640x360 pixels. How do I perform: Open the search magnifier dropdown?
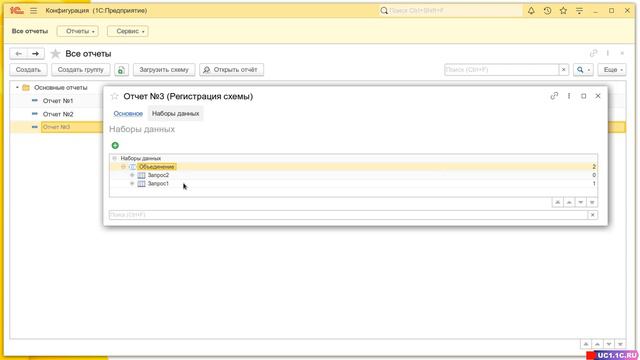(583, 70)
